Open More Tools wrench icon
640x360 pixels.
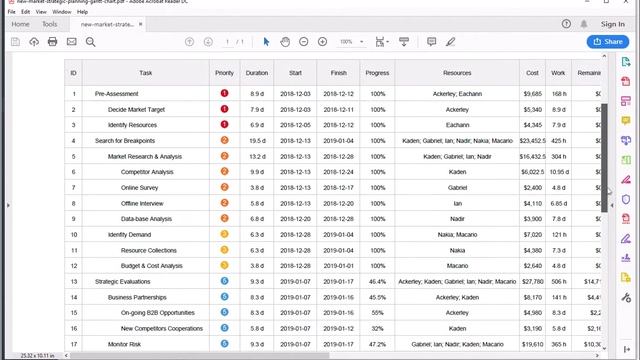pyautogui.click(x=626, y=297)
